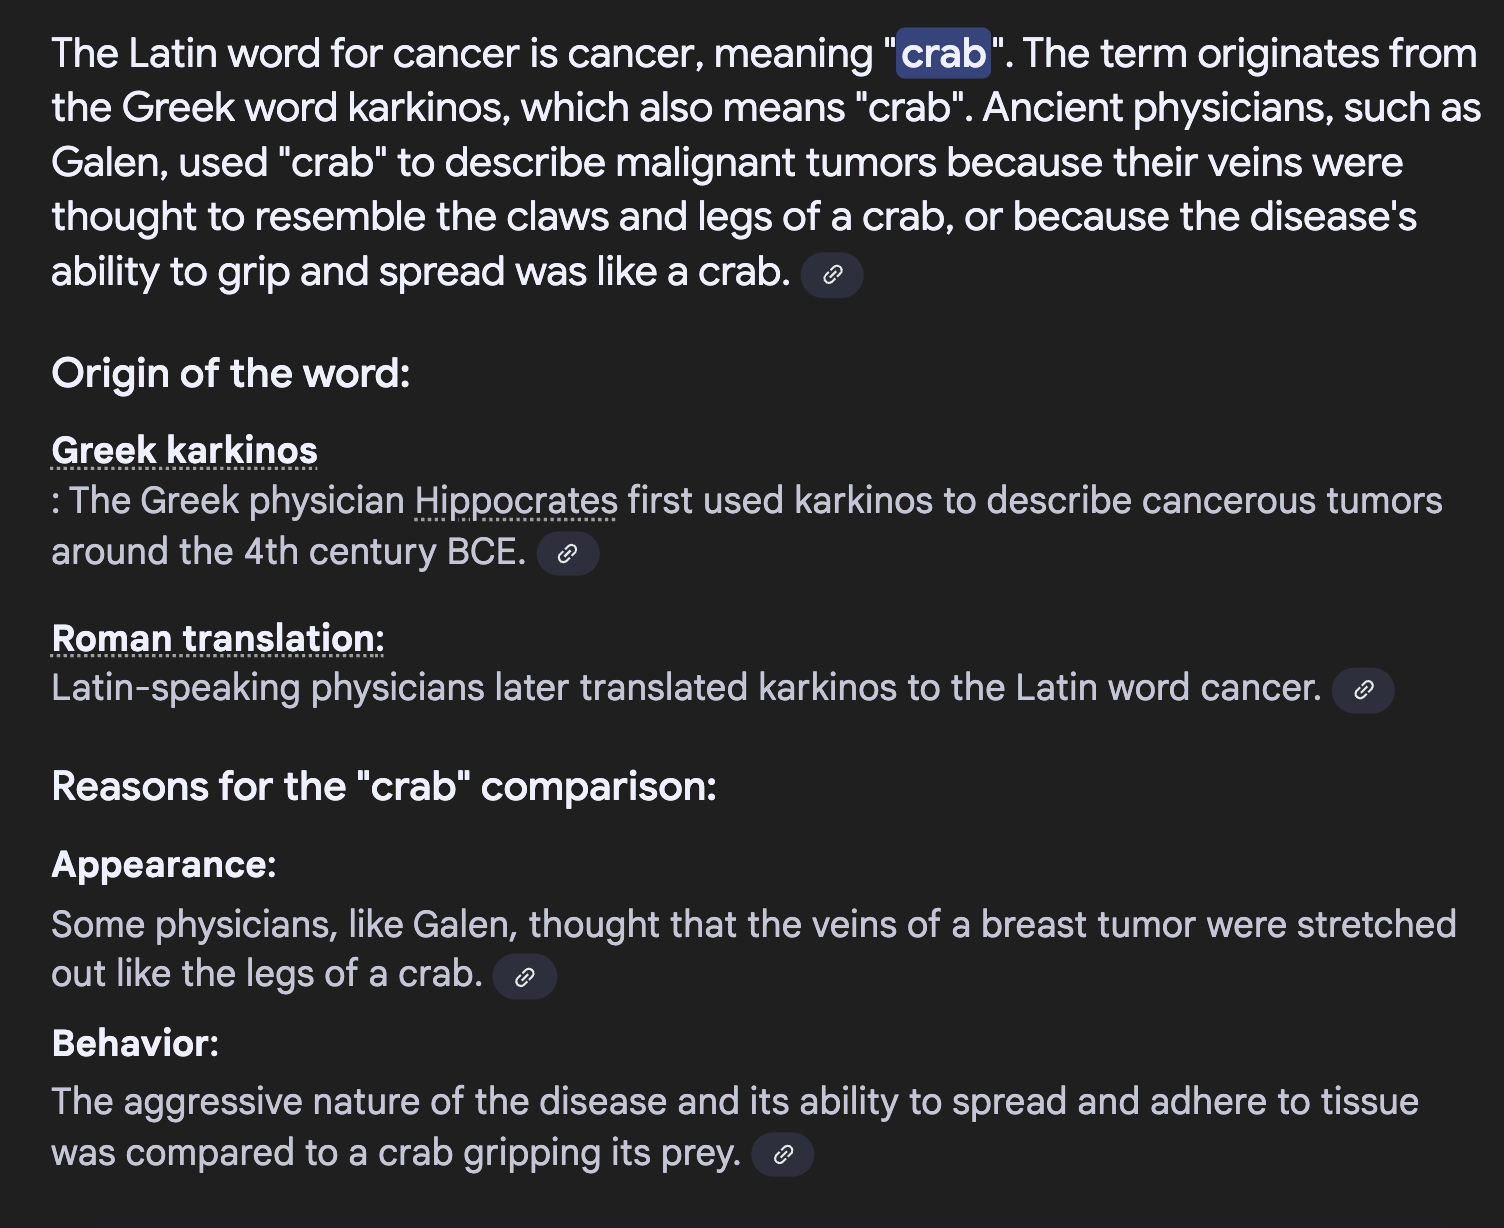Viewport: 1504px width, 1228px height.
Task: Open source link icon after "4th century BCE."
Action: pyautogui.click(x=567, y=554)
